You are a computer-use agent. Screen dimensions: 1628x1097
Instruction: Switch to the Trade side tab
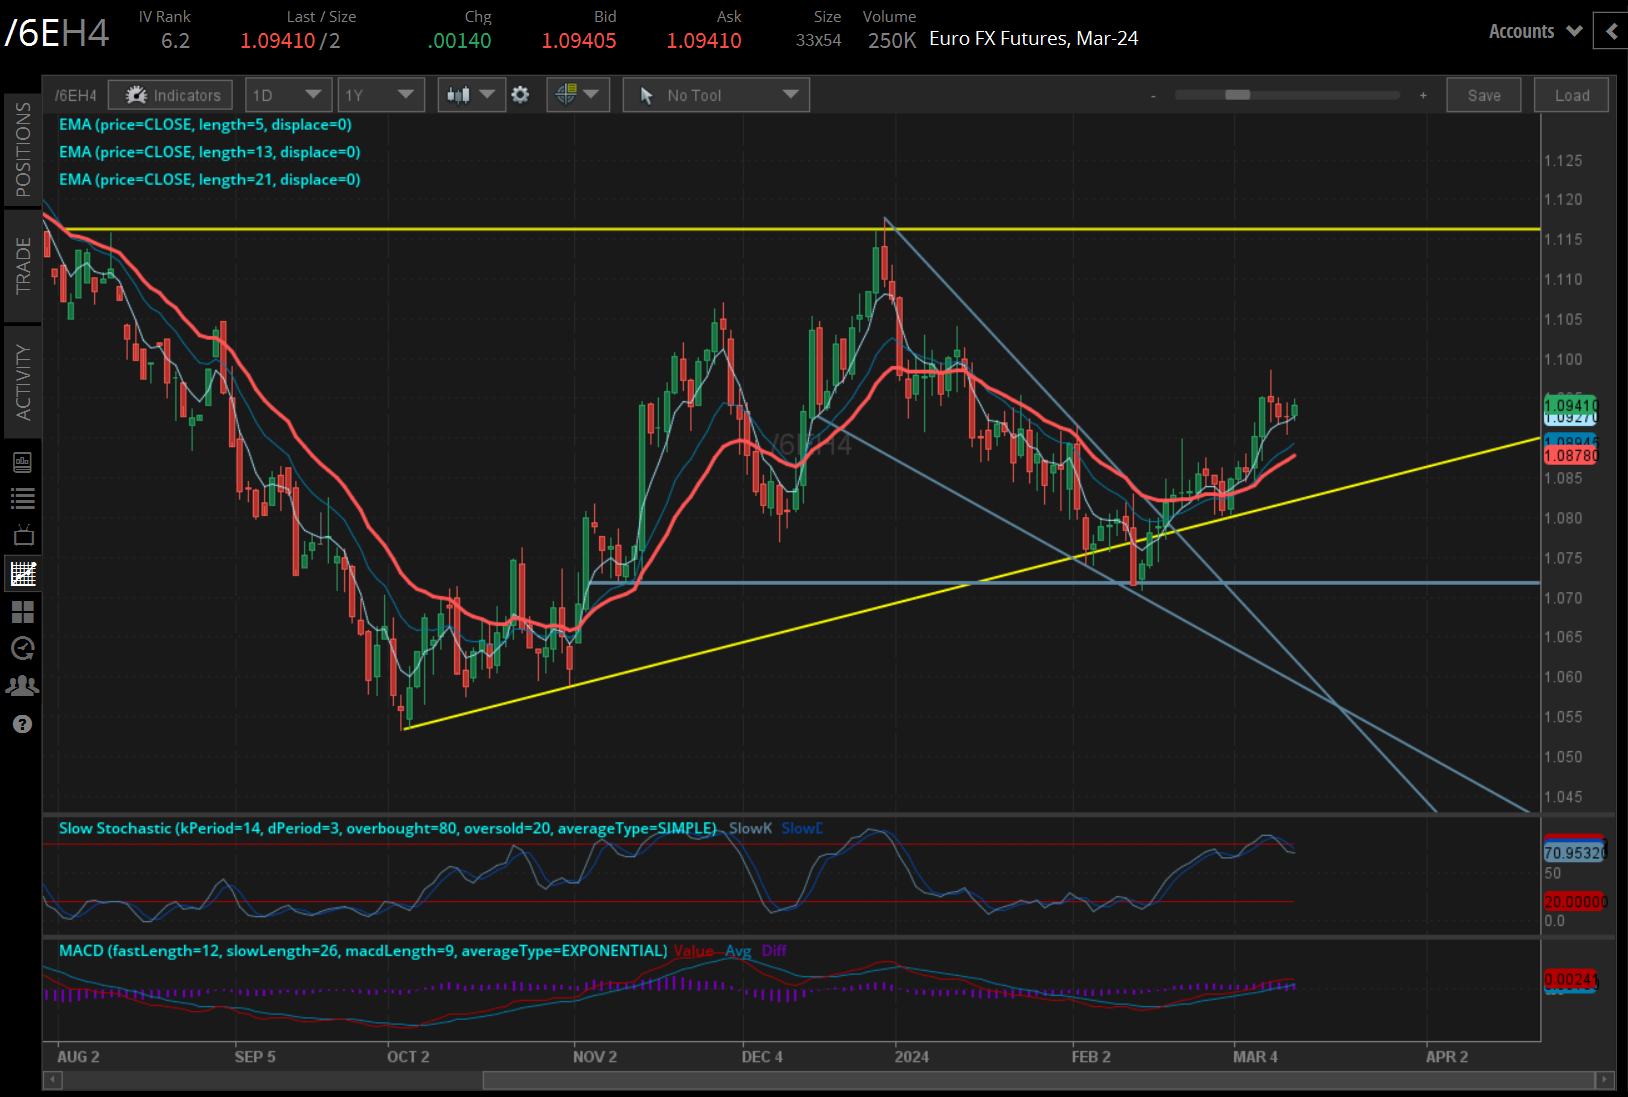click(22, 266)
